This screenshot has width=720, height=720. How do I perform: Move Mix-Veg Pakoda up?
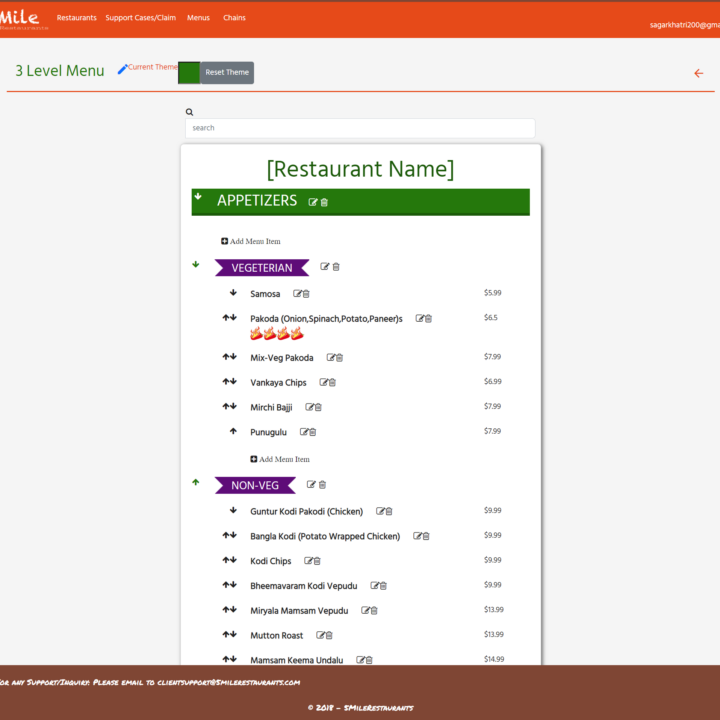[226, 356]
